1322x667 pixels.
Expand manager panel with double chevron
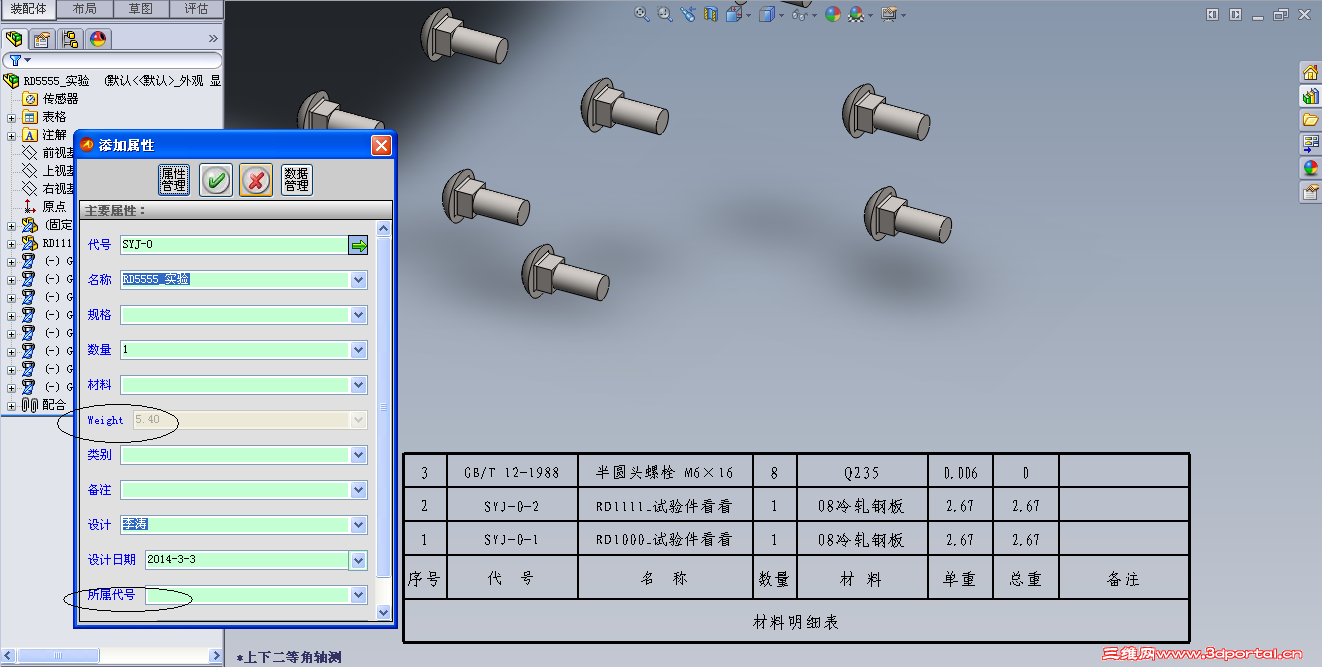213,39
